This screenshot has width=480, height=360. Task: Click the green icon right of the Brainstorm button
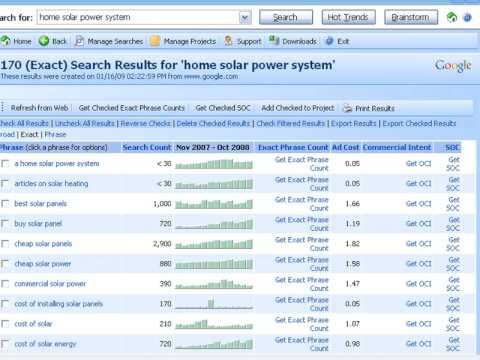(452, 17)
